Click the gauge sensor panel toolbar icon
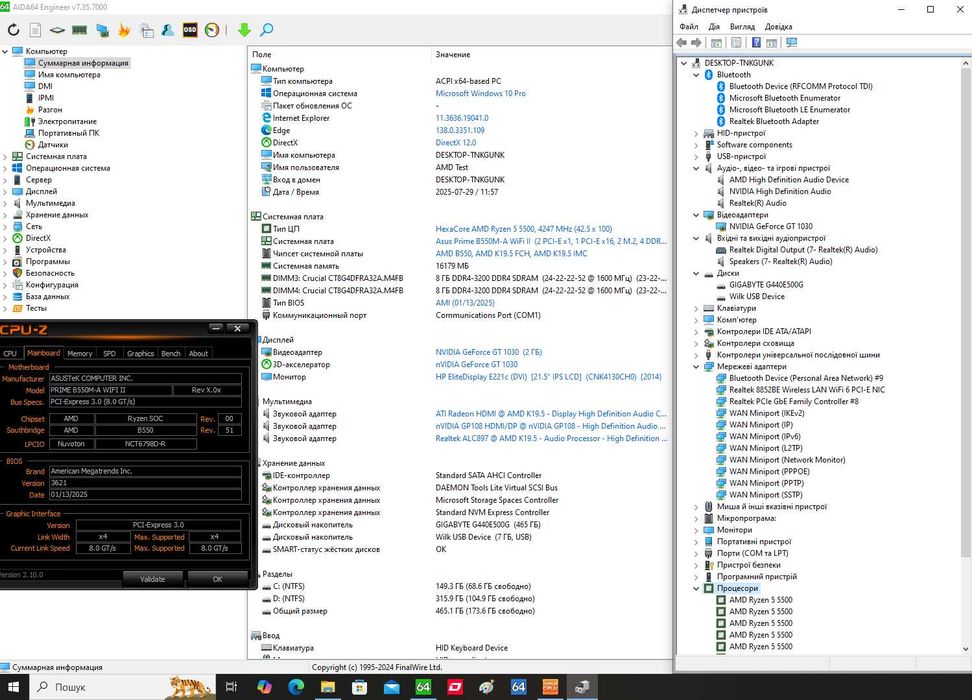 (x=212, y=30)
